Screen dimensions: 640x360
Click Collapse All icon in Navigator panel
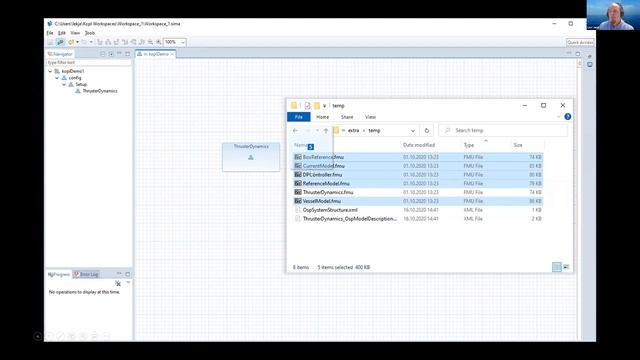[x=102, y=54]
